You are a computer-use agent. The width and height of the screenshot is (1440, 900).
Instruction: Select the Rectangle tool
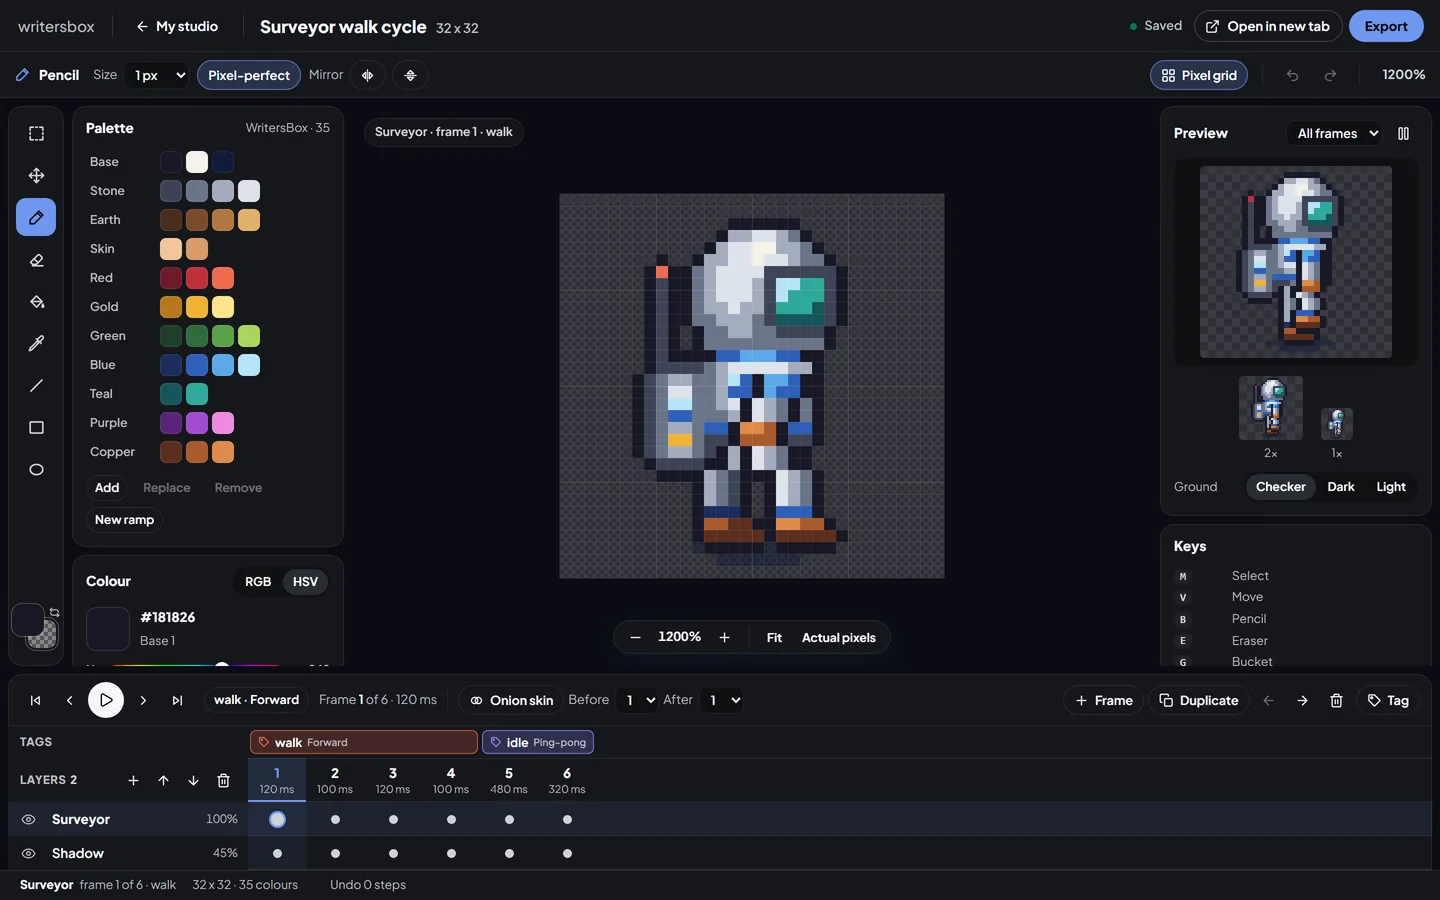pyautogui.click(x=36, y=428)
